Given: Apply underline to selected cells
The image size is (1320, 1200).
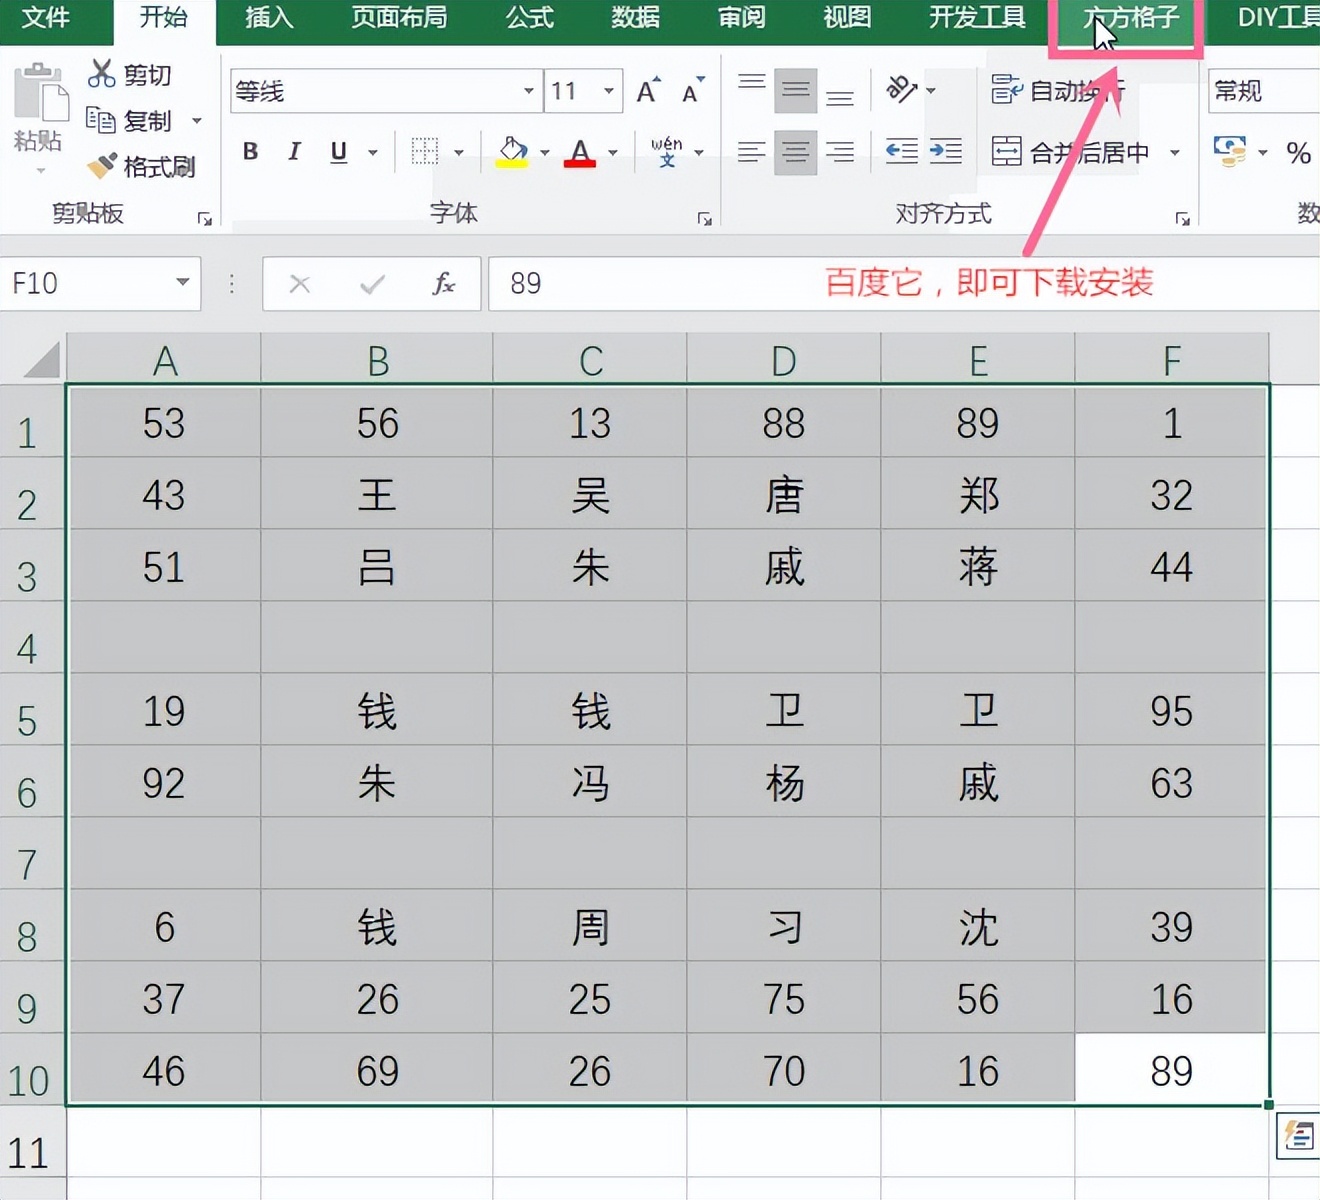Looking at the screenshot, I should (x=338, y=151).
